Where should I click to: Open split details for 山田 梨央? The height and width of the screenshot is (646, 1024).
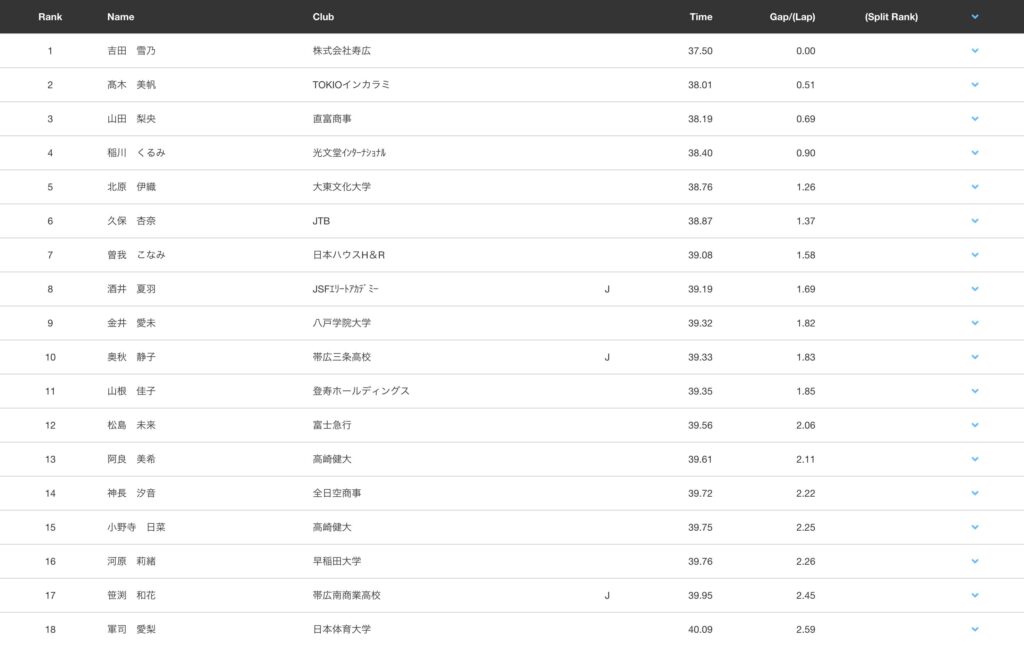tap(974, 119)
